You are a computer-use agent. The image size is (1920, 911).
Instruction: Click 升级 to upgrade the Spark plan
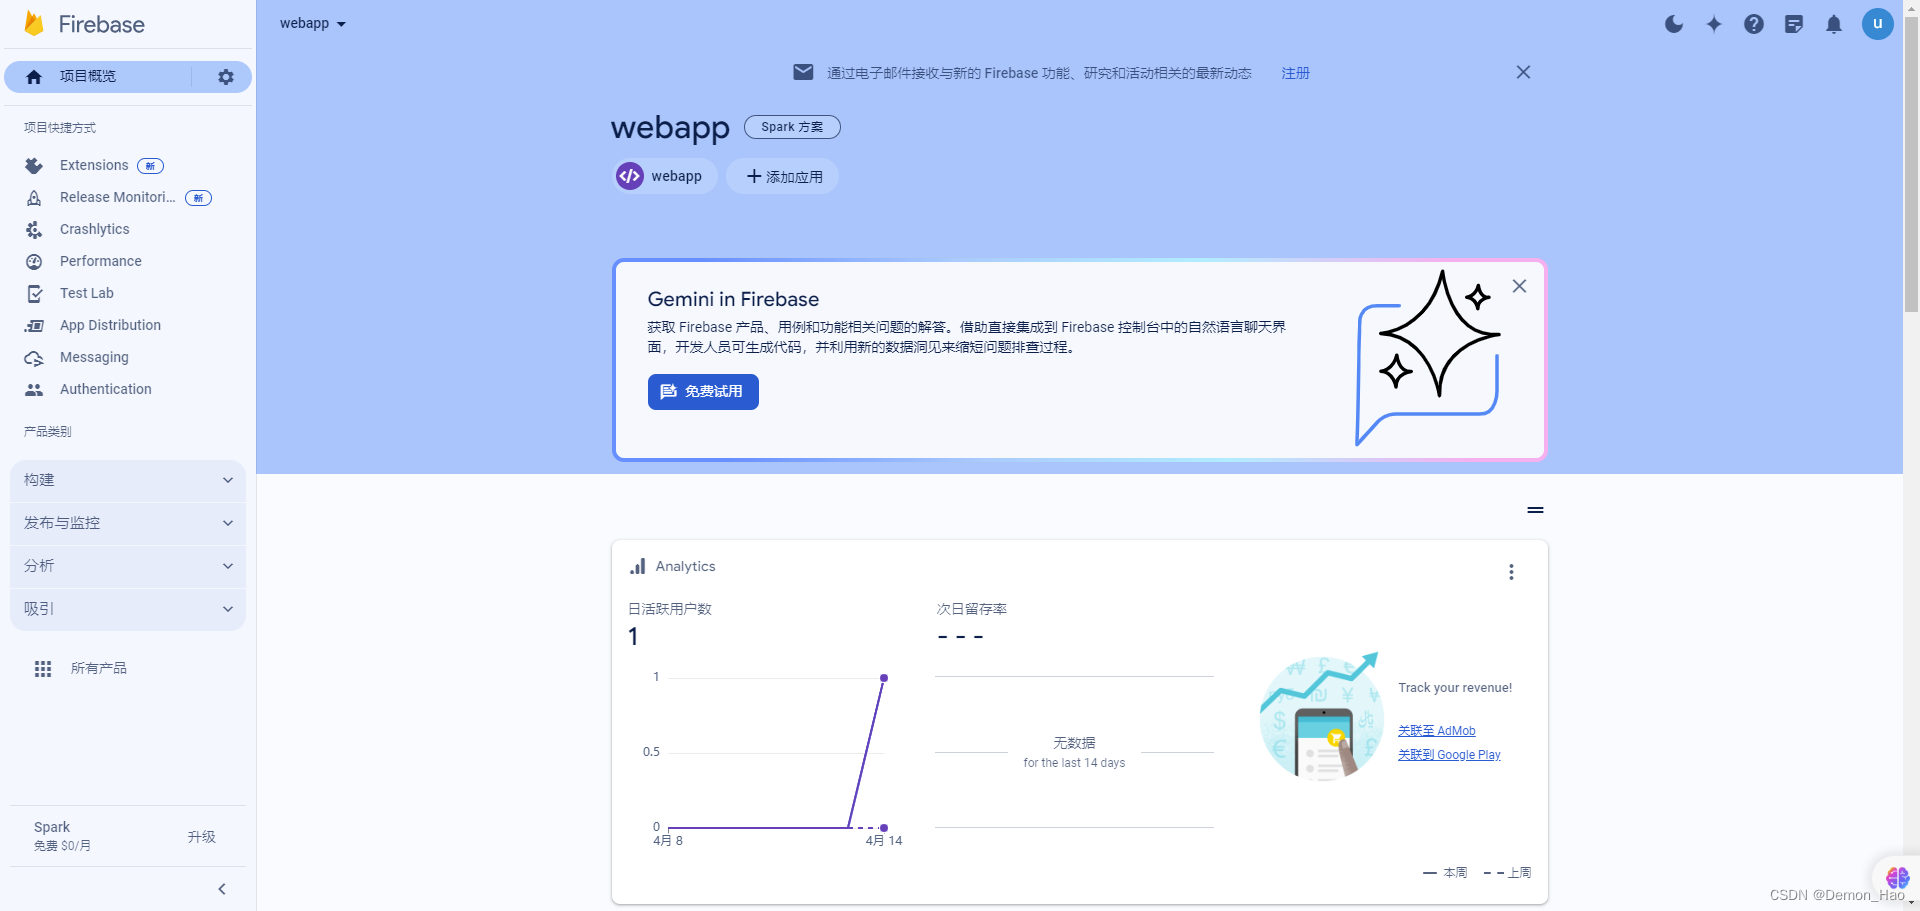(202, 837)
